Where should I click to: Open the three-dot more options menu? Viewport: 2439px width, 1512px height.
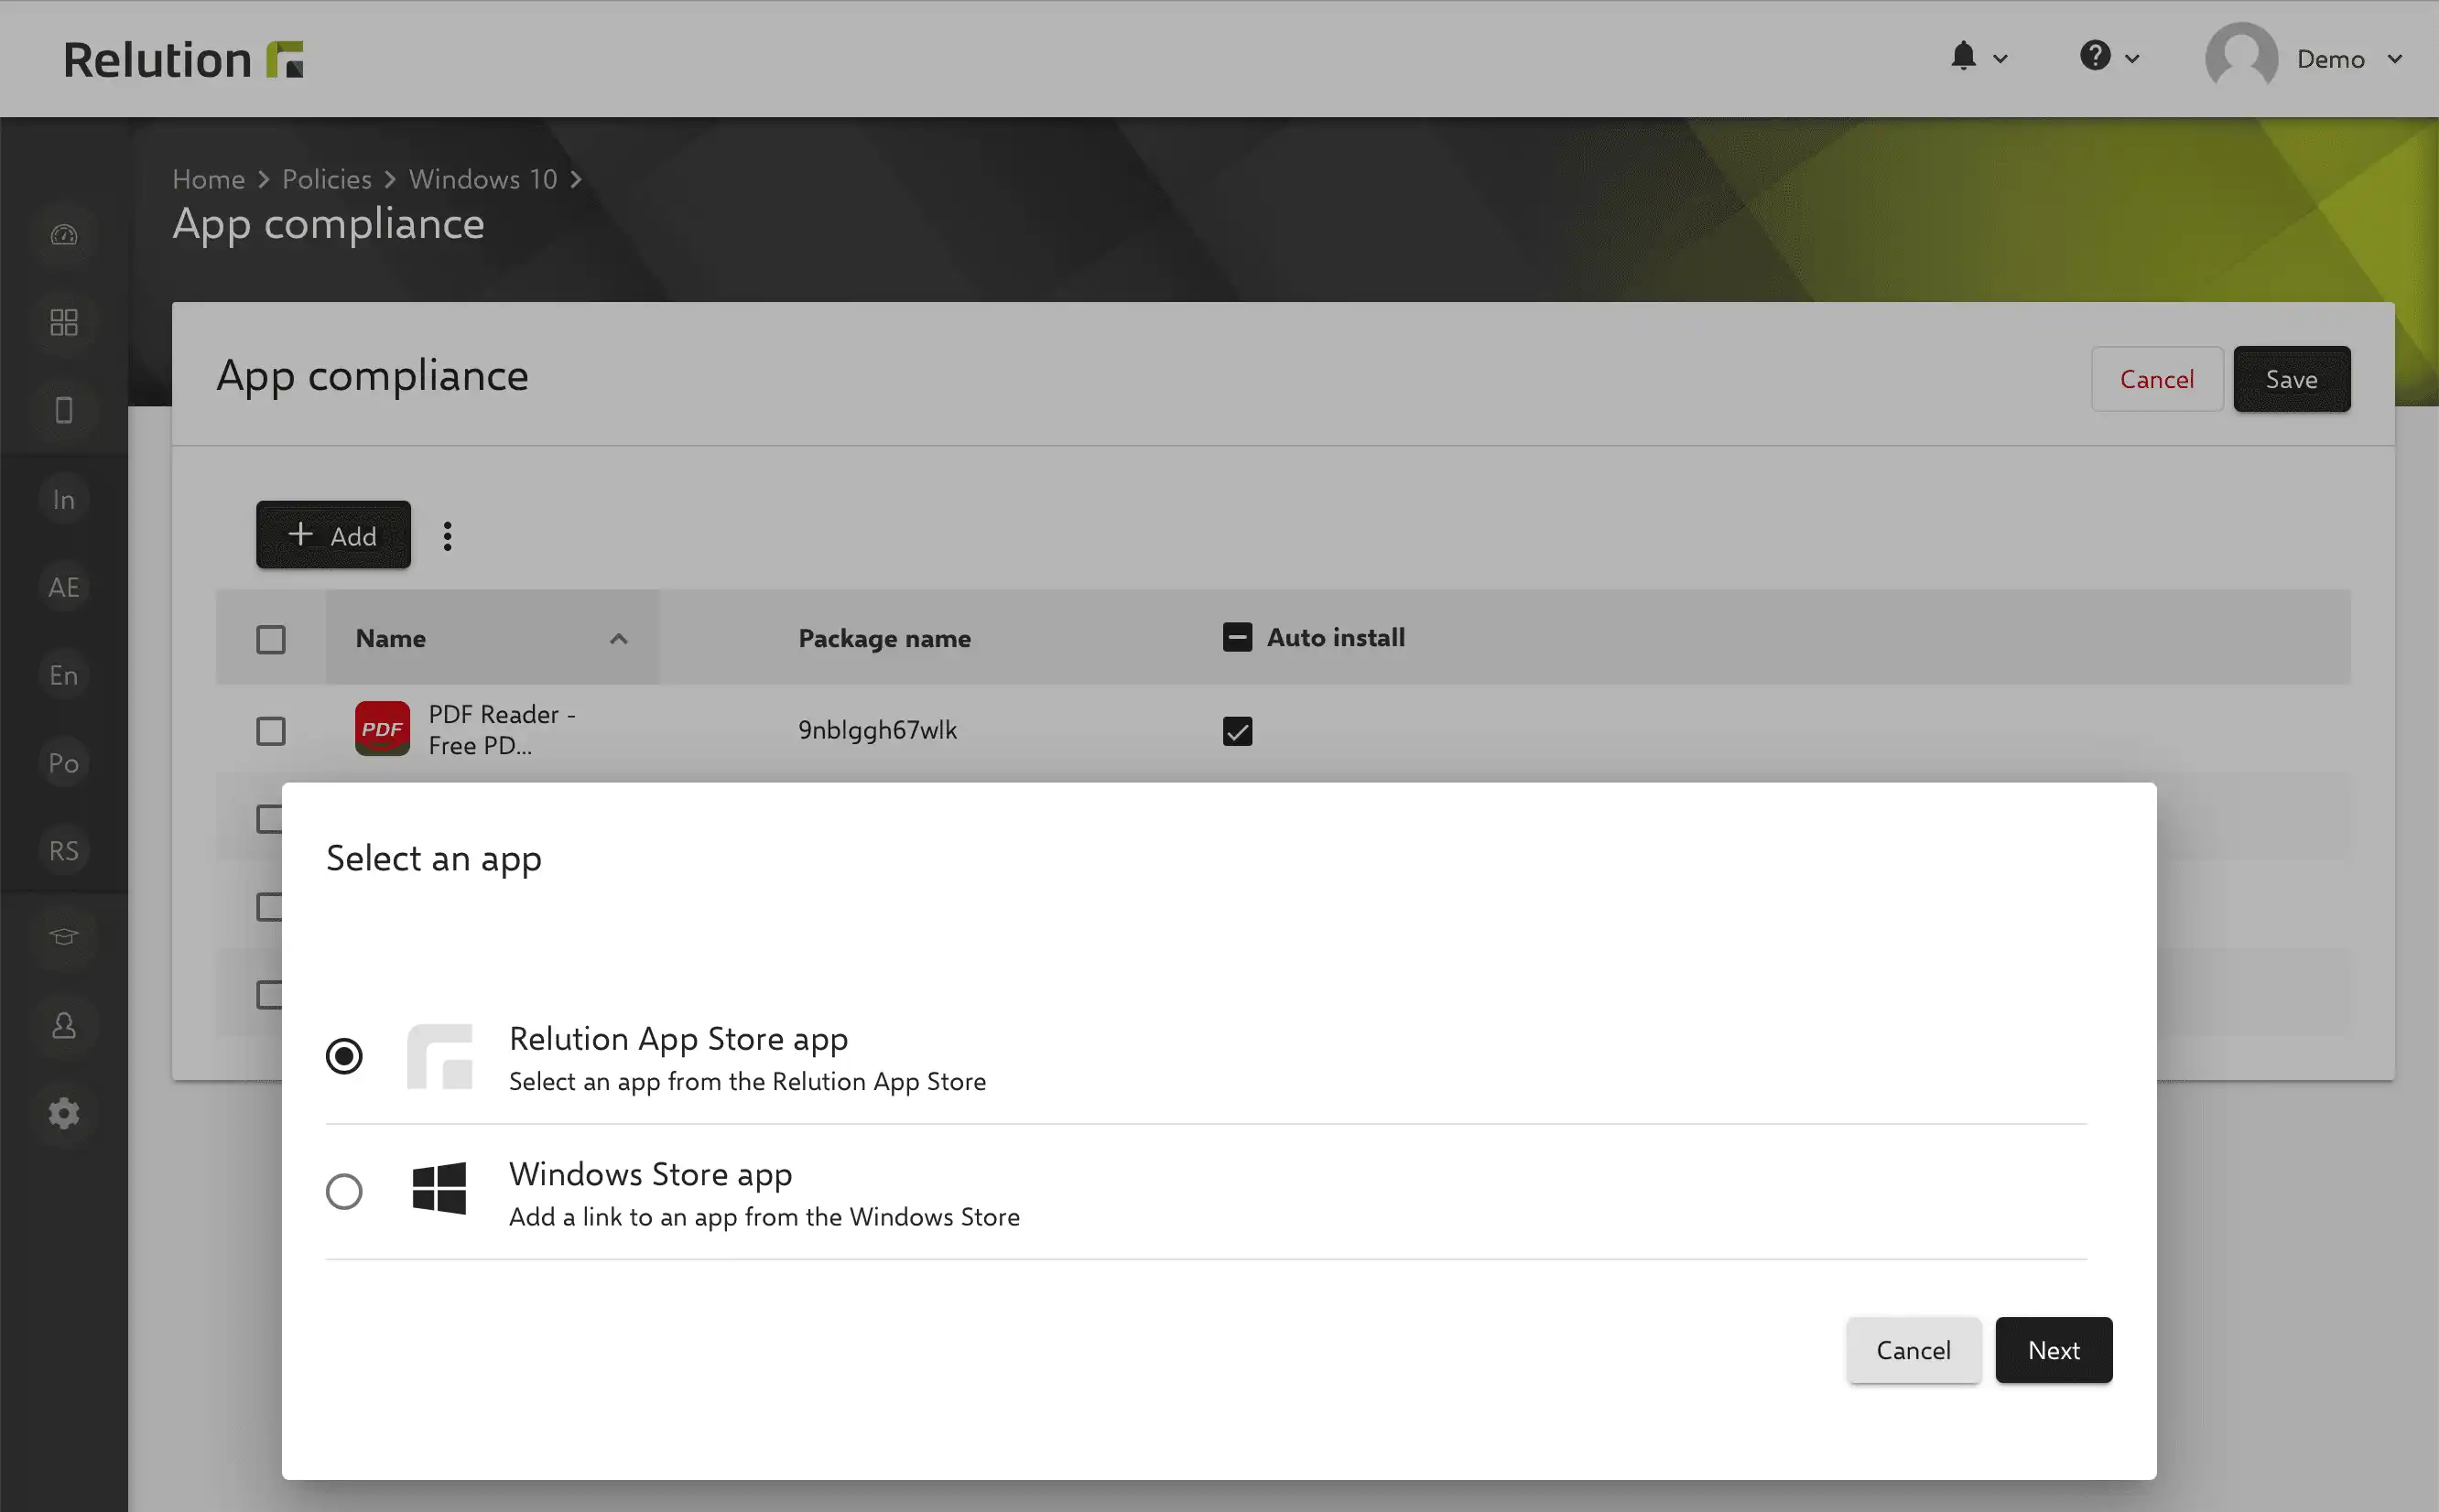pyautogui.click(x=447, y=536)
